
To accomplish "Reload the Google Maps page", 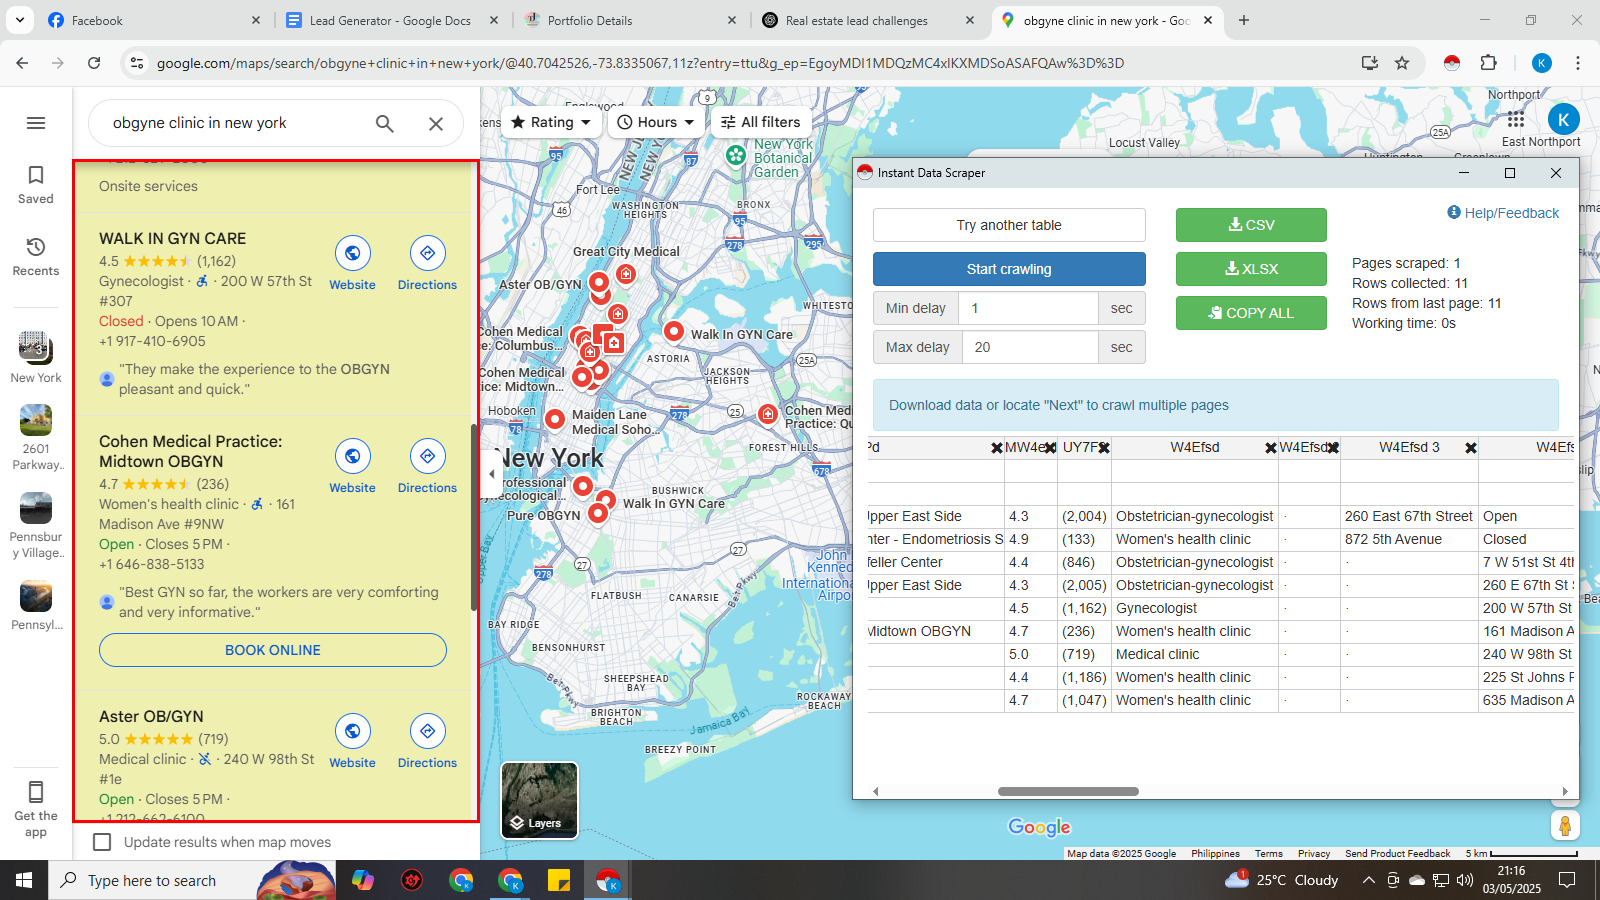I will (94, 63).
